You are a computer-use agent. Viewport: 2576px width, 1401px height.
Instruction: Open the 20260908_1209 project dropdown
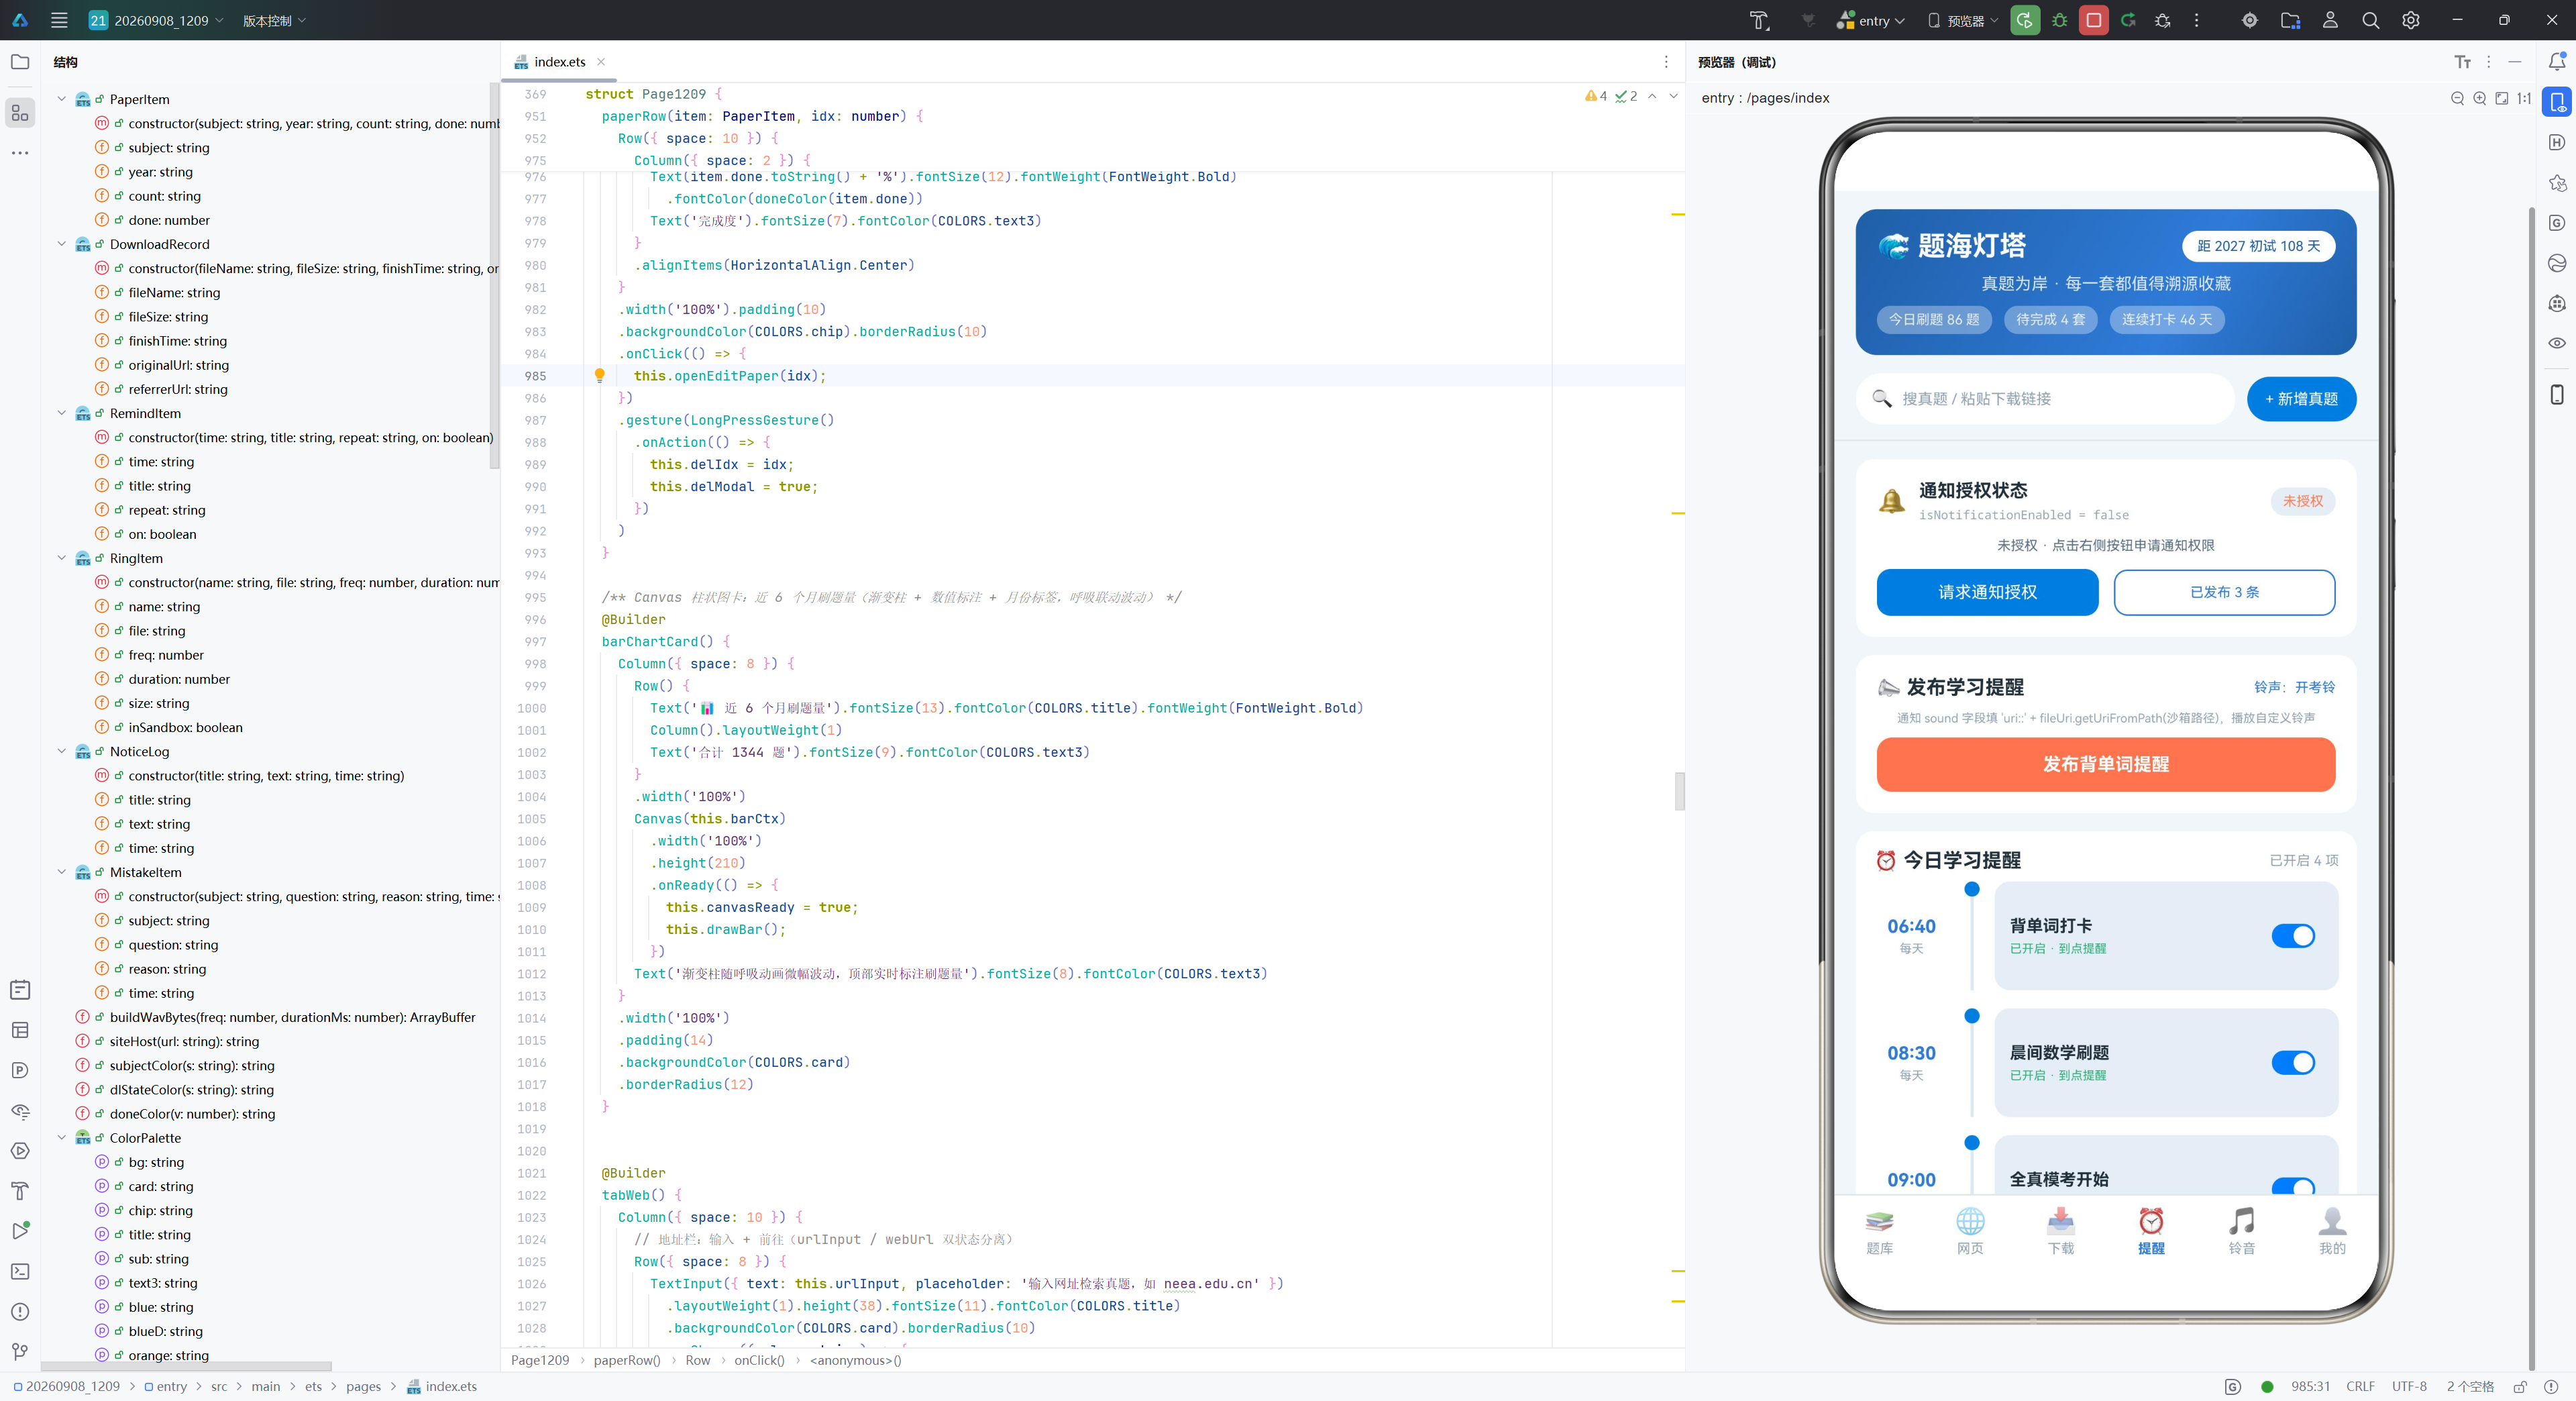click(x=155, y=20)
